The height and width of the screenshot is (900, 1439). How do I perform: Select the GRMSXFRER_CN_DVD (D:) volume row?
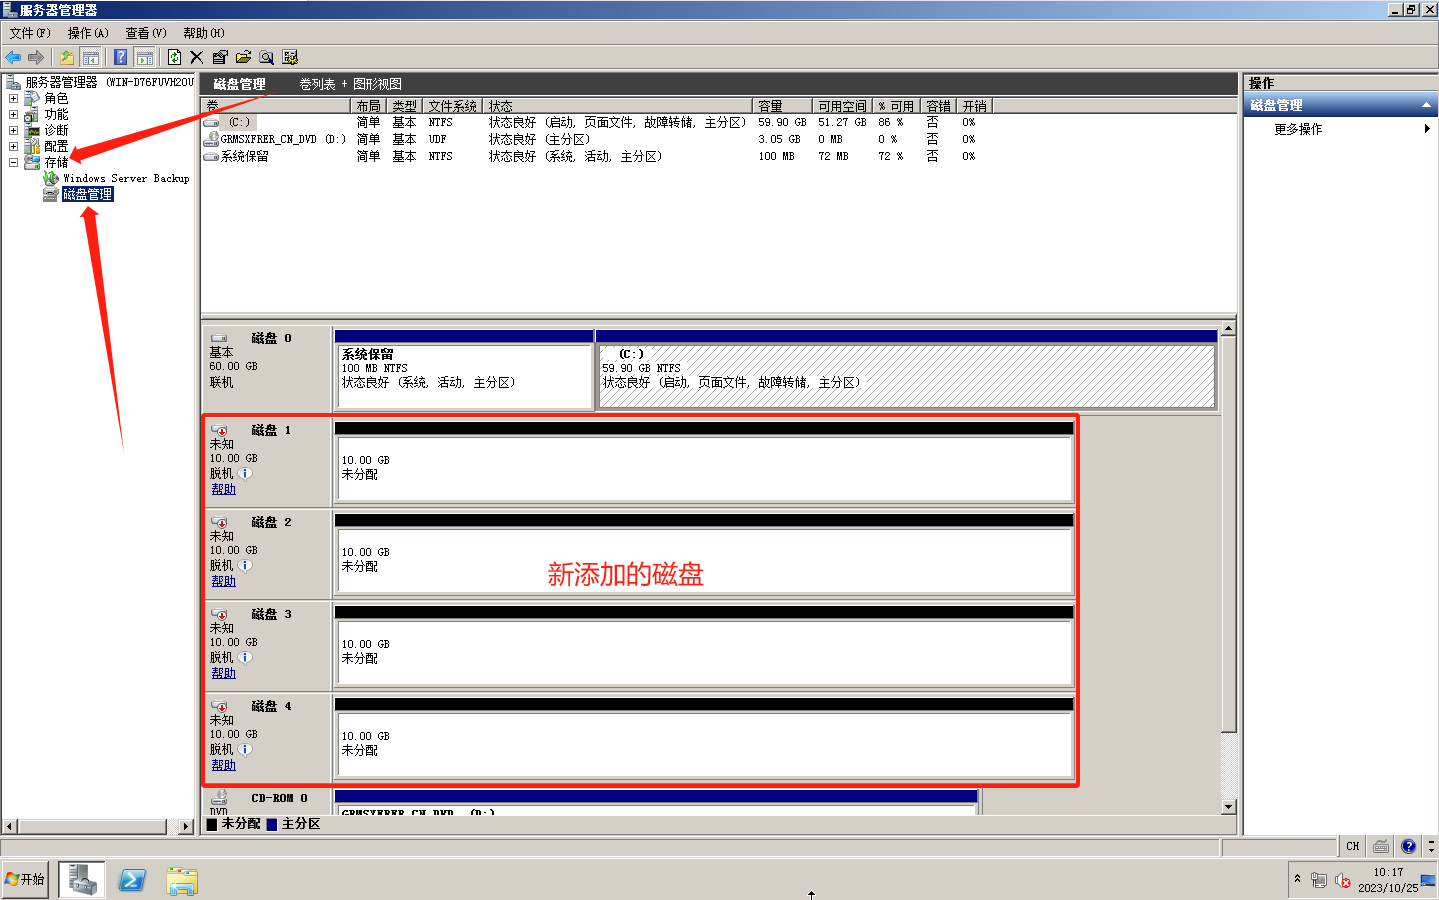595,139
